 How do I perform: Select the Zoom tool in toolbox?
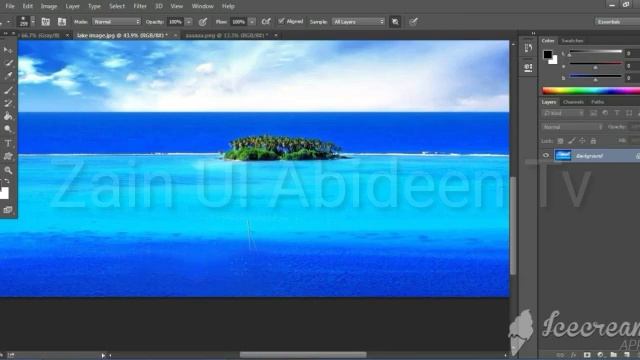pyautogui.click(x=8, y=170)
